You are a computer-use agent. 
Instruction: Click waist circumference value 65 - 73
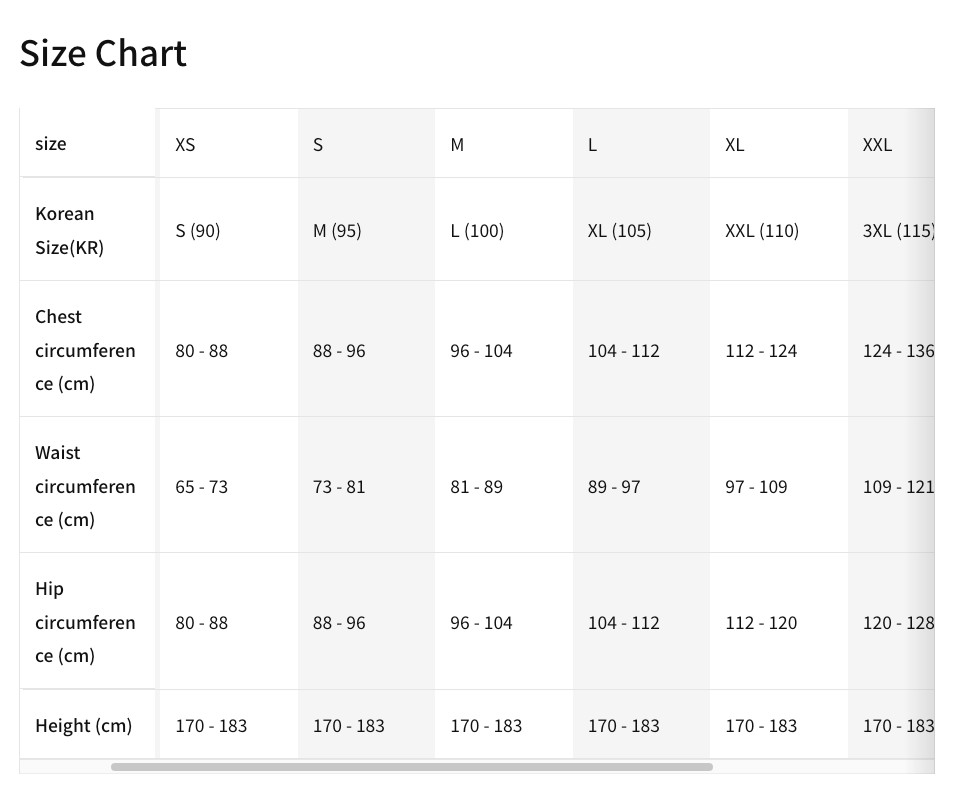pyautogui.click(x=201, y=487)
